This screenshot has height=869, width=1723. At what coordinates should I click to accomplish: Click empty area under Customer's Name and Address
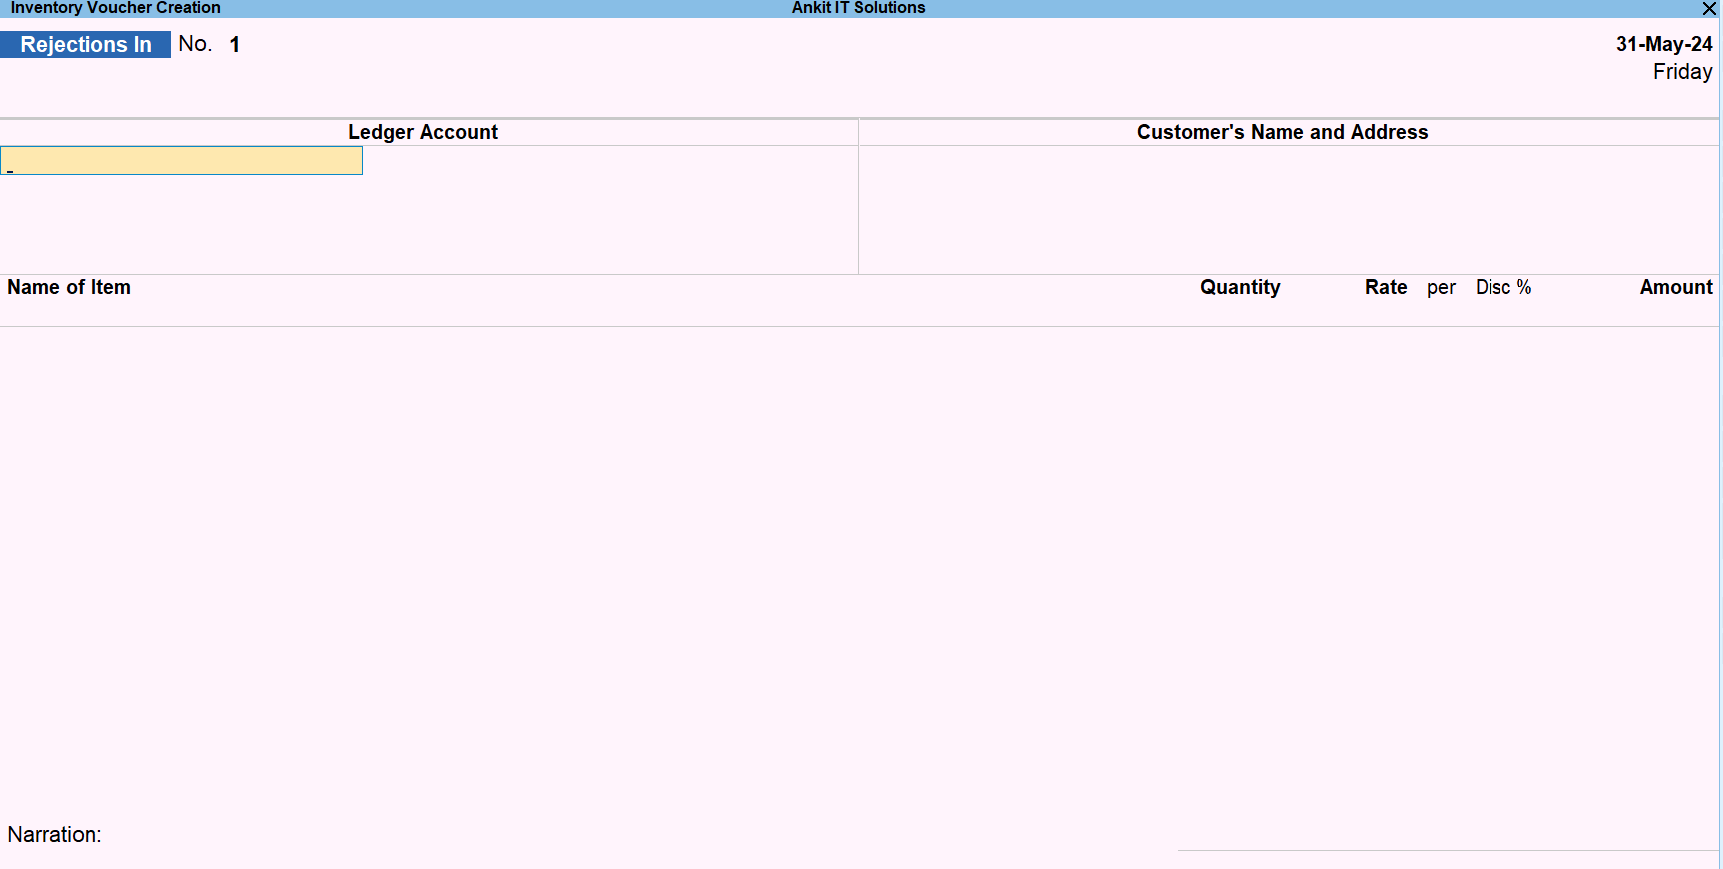pos(1288,210)
